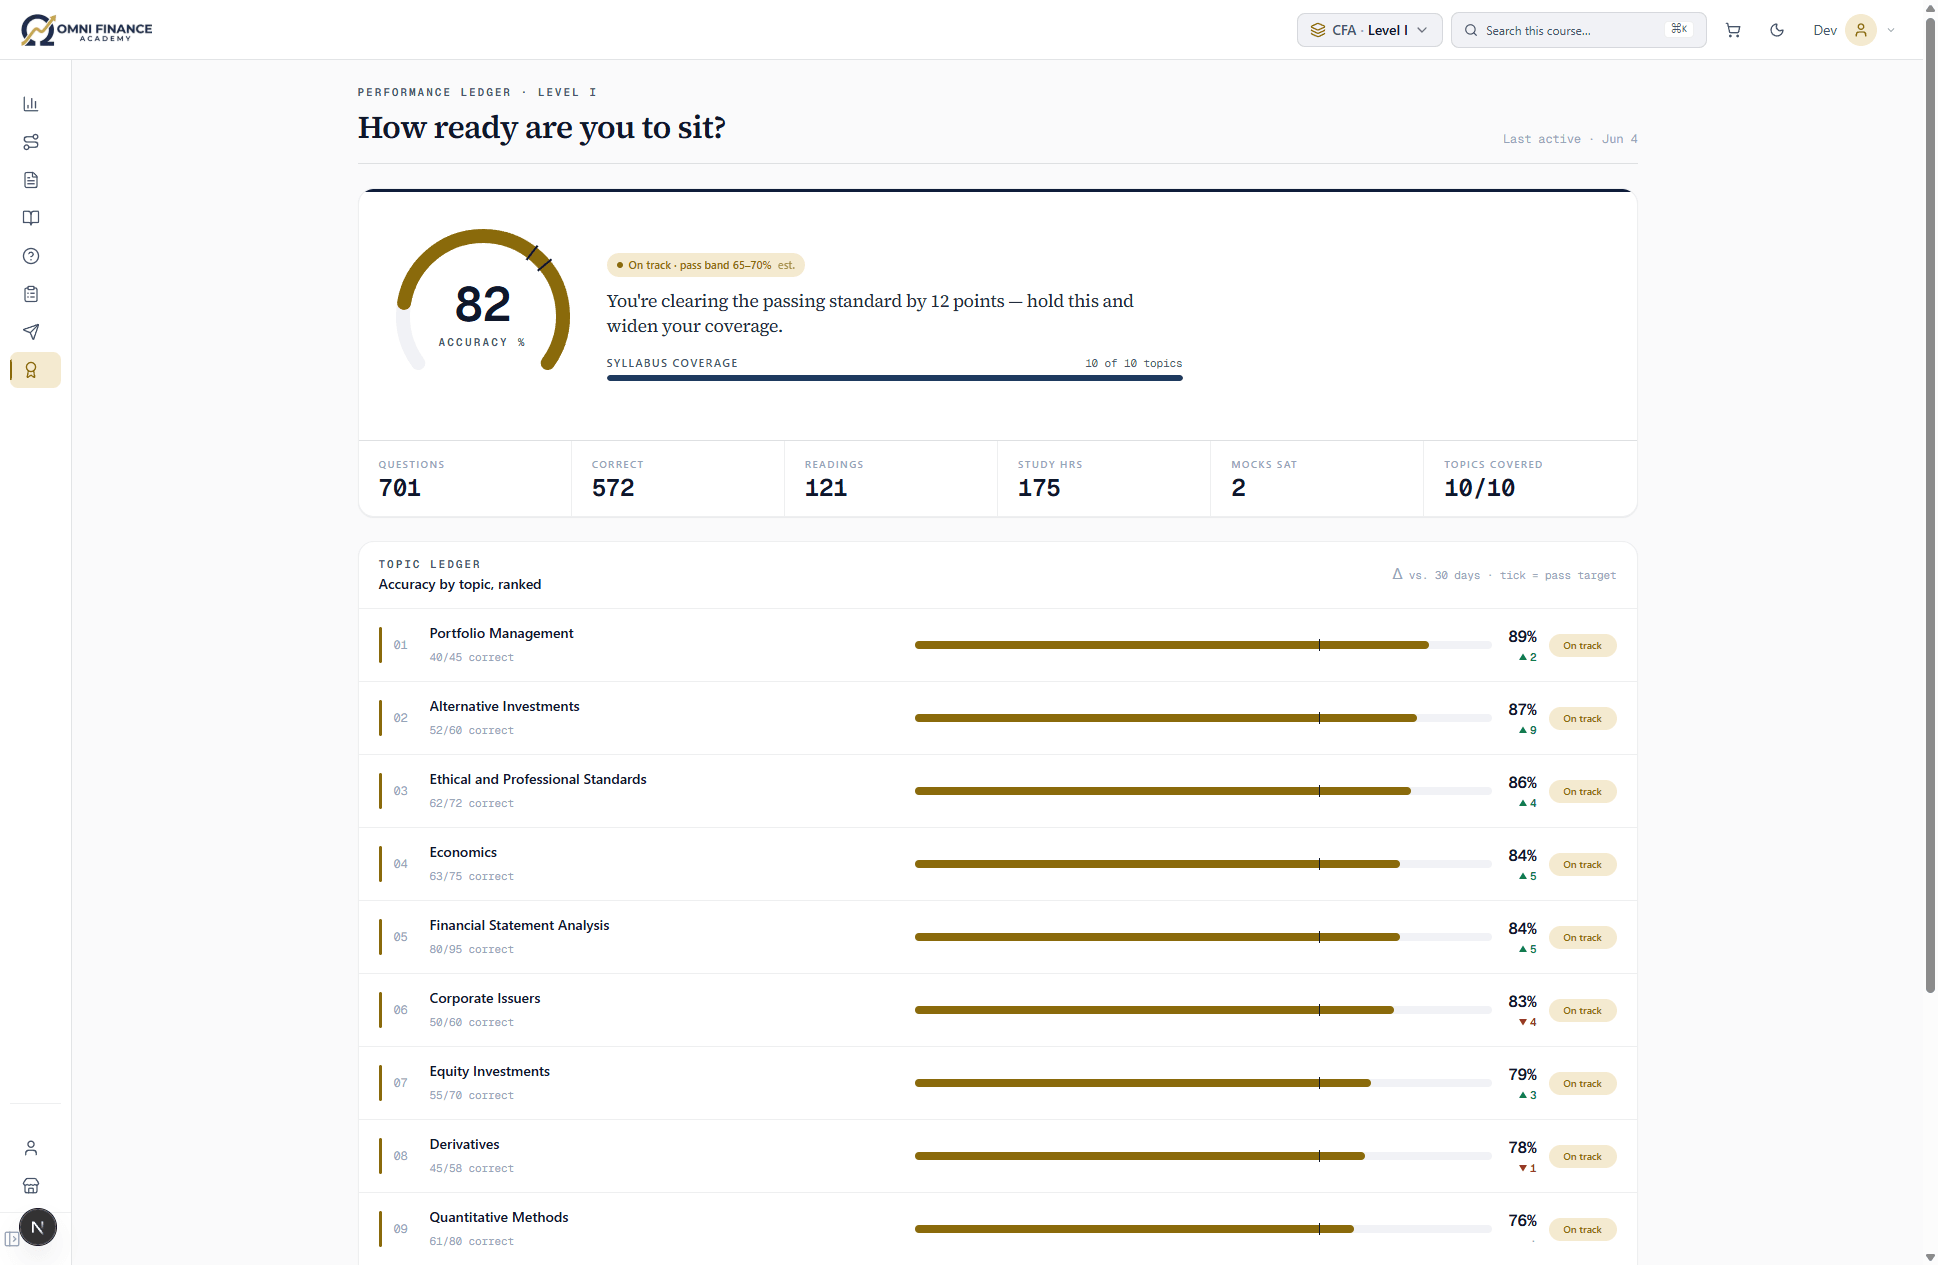This screenshot has height=1265, width=1938.
Task: Open the CFA Level I course dropdown
Action: 1369,30
